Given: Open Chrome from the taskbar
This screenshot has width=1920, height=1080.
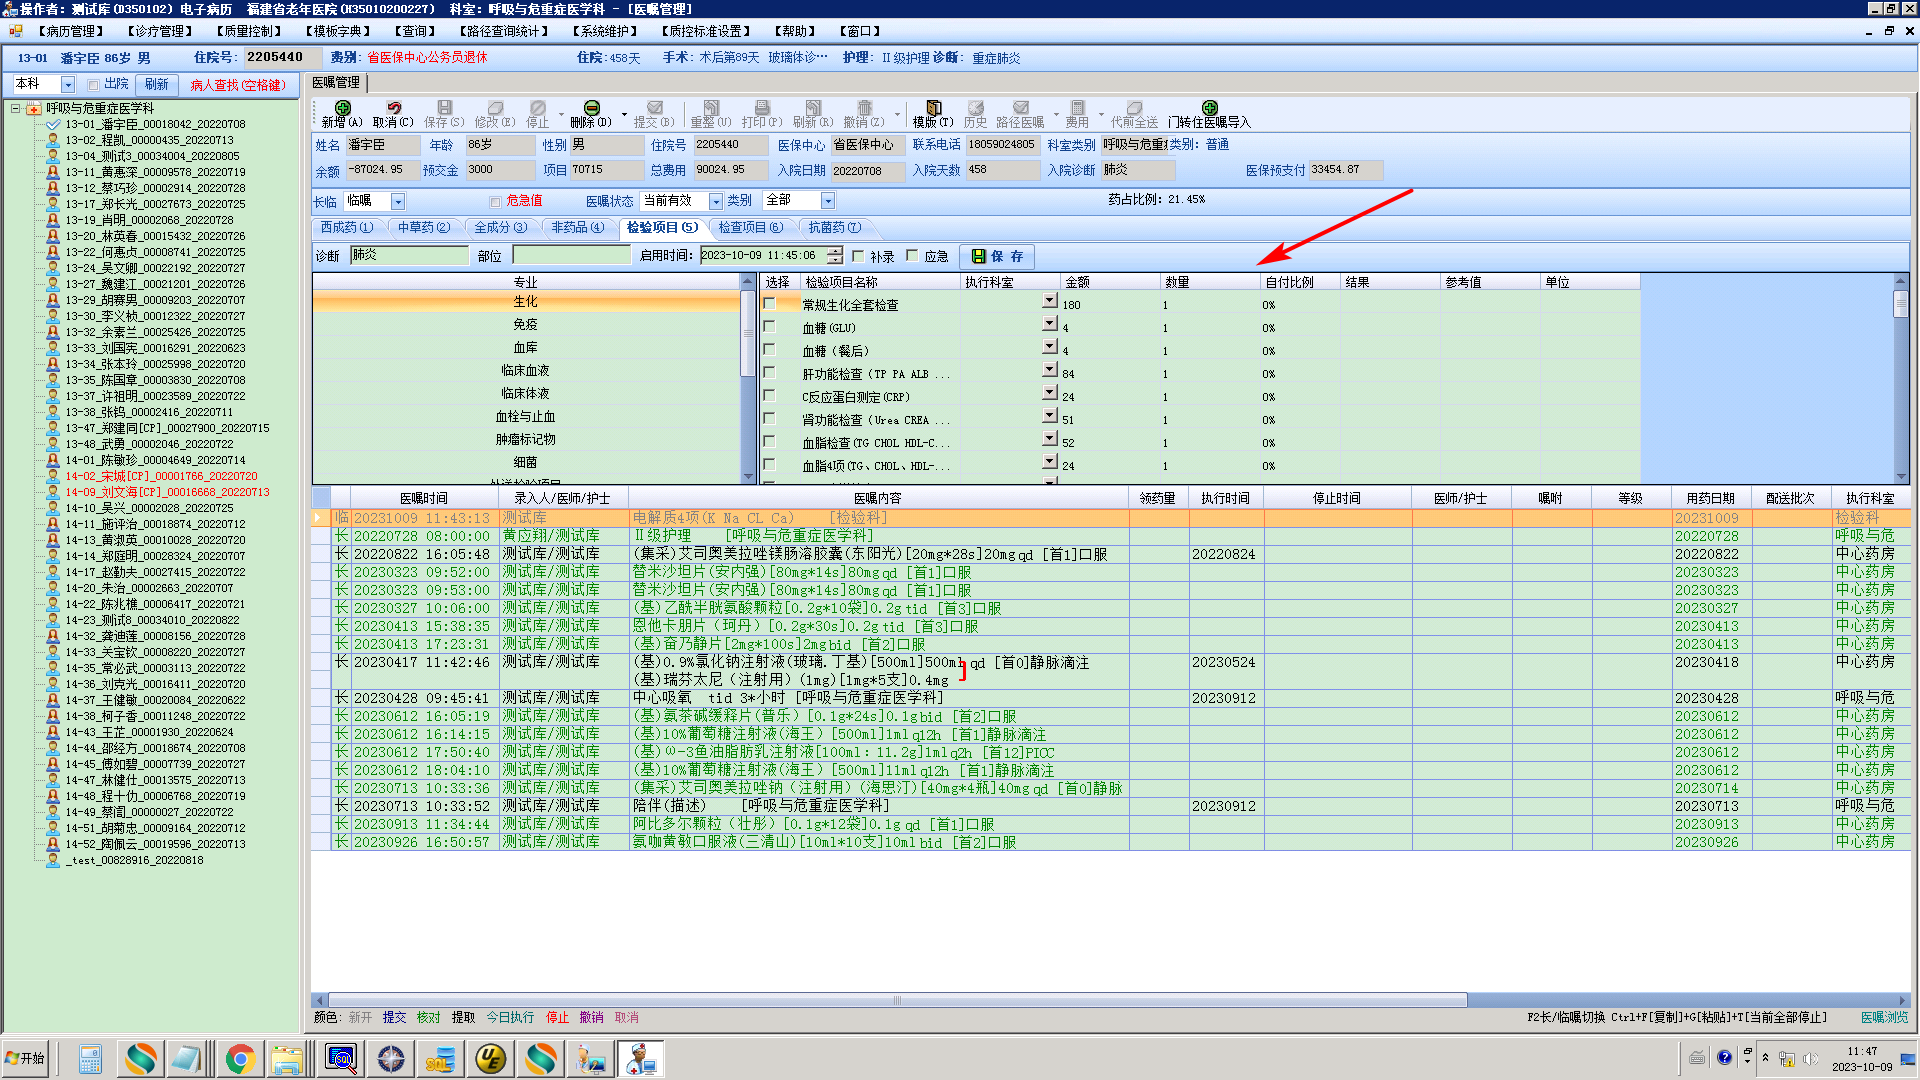Looking at the screenshot, I should (x=240, y=1059).
